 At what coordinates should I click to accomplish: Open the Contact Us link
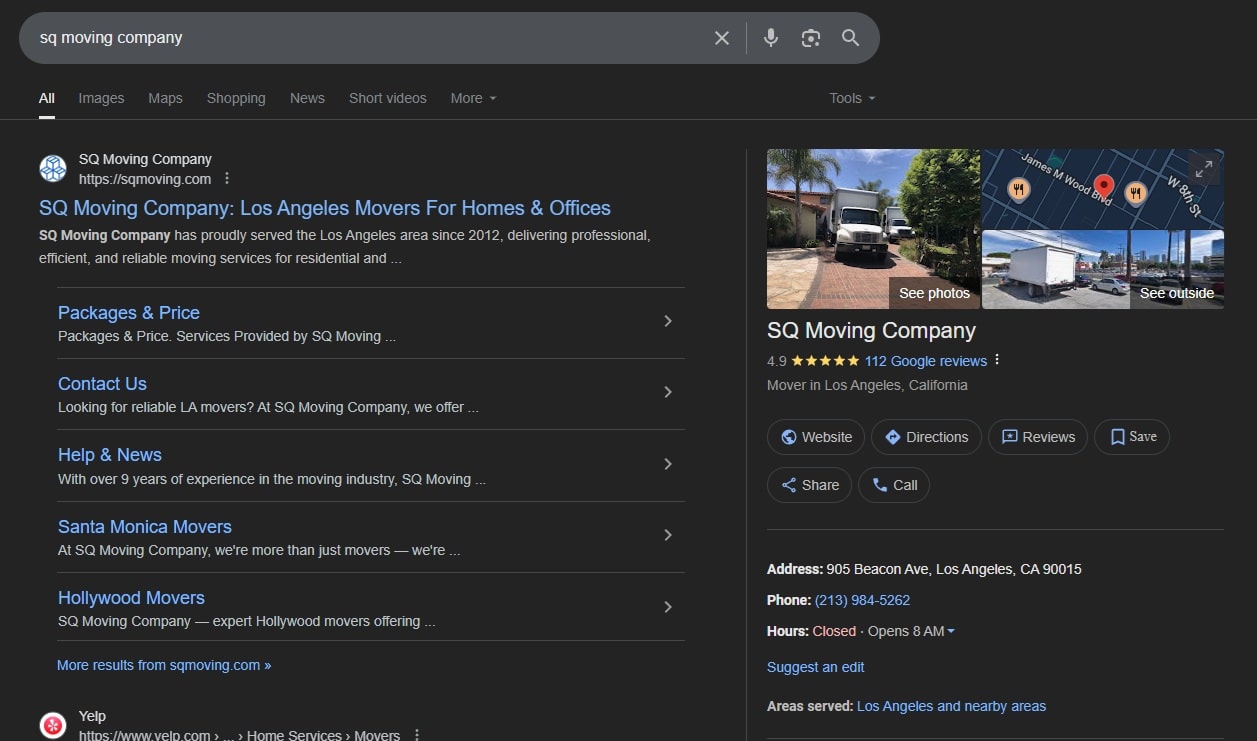click(102, 384)
